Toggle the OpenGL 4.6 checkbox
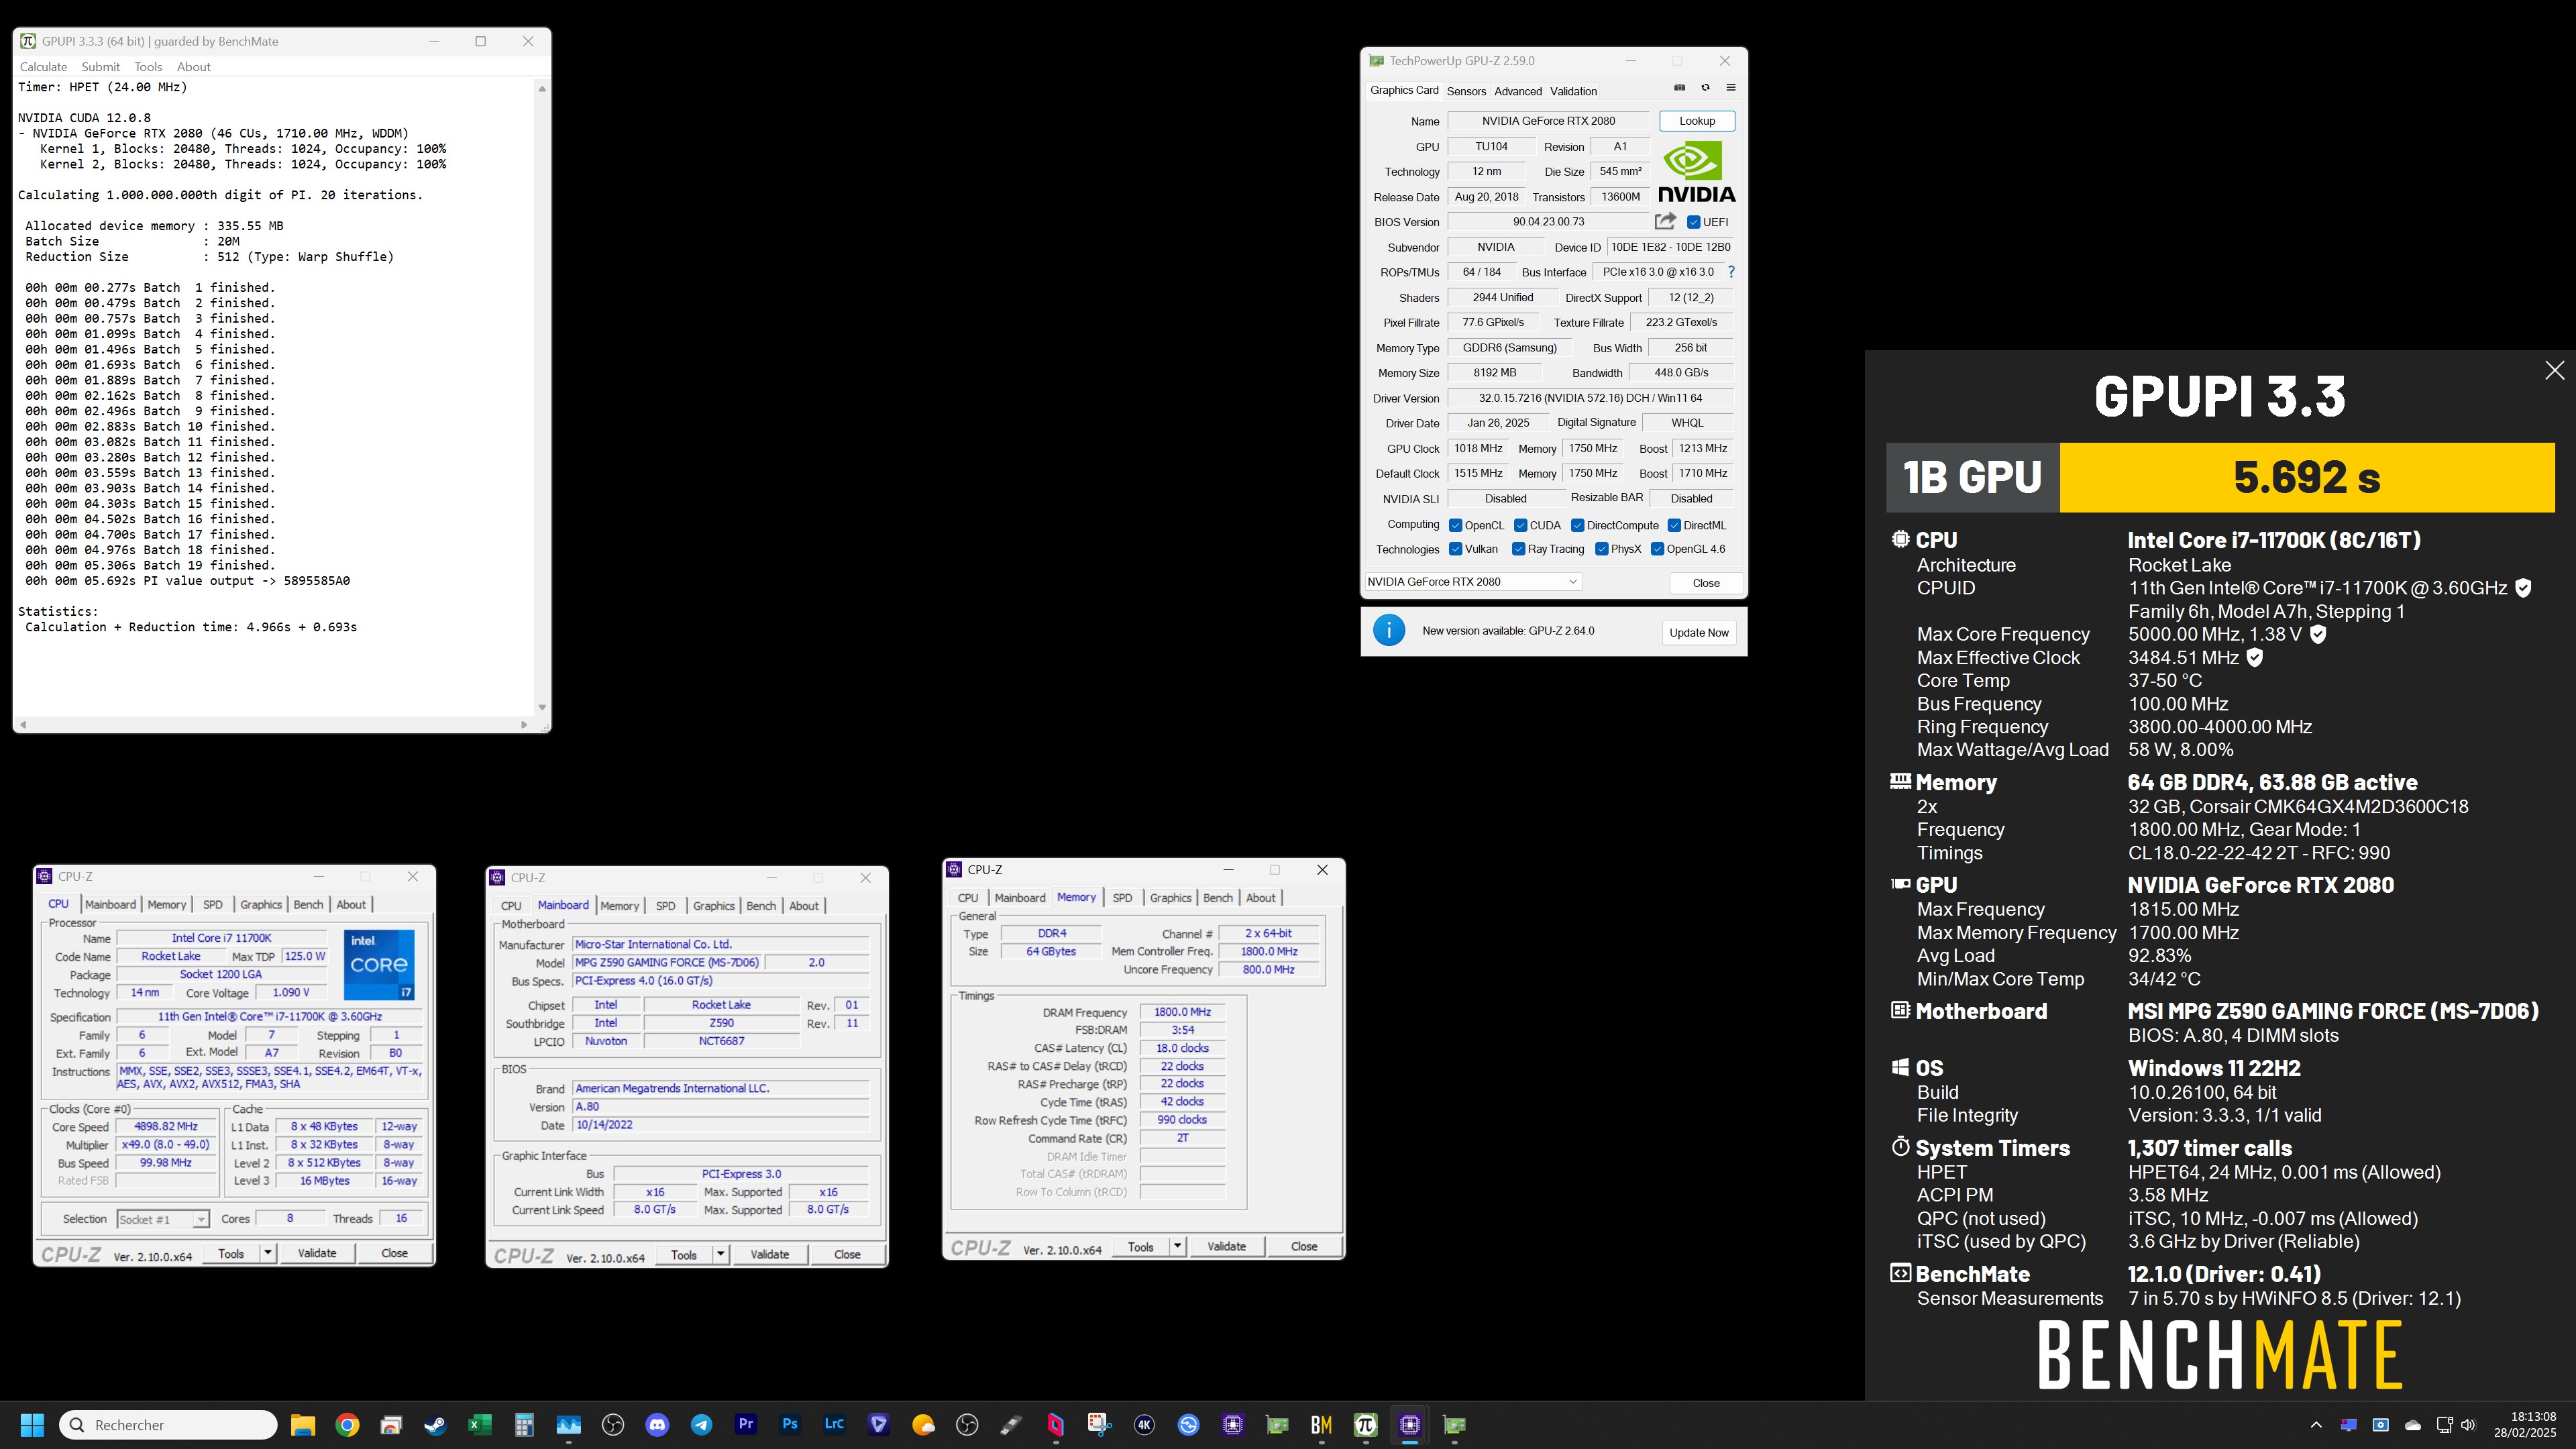Image resolution: width=2576 pixels, height=1449 pixels. tap(1657, 549)
